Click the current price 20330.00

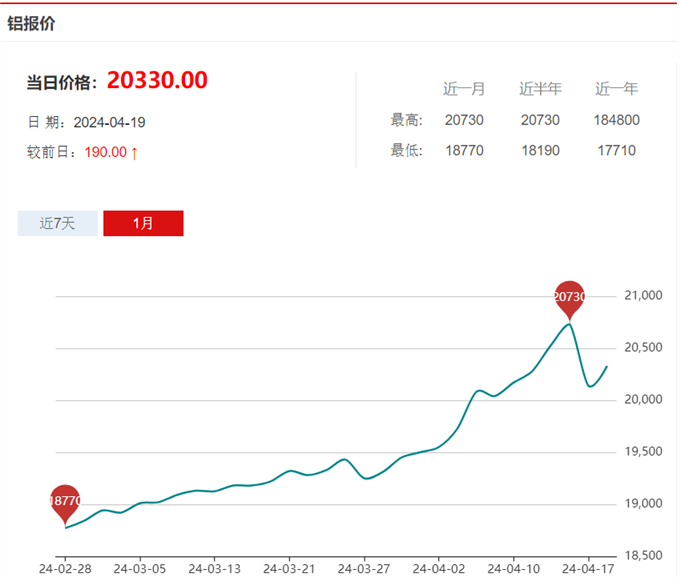click(157, 80)
